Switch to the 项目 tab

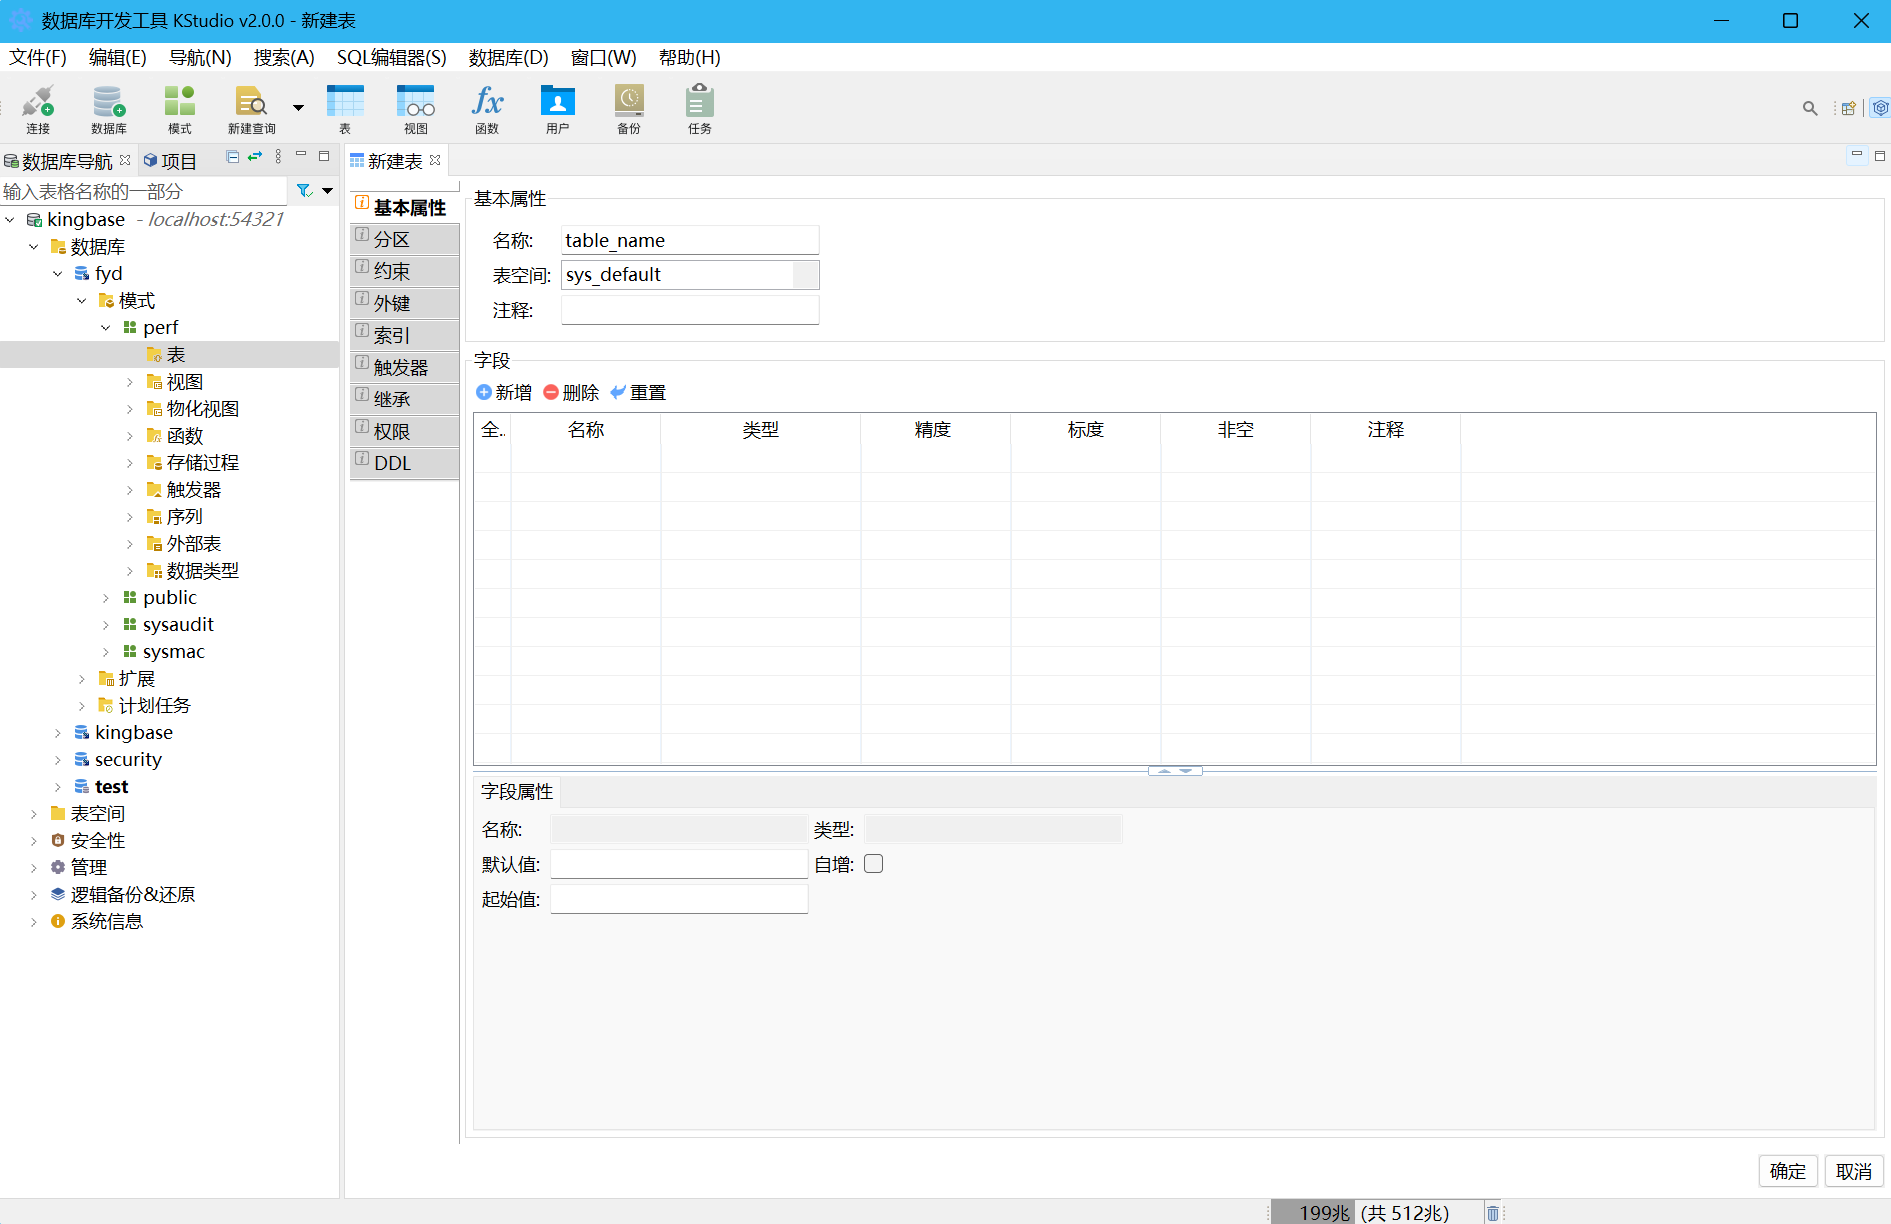[x=170, y=161]
